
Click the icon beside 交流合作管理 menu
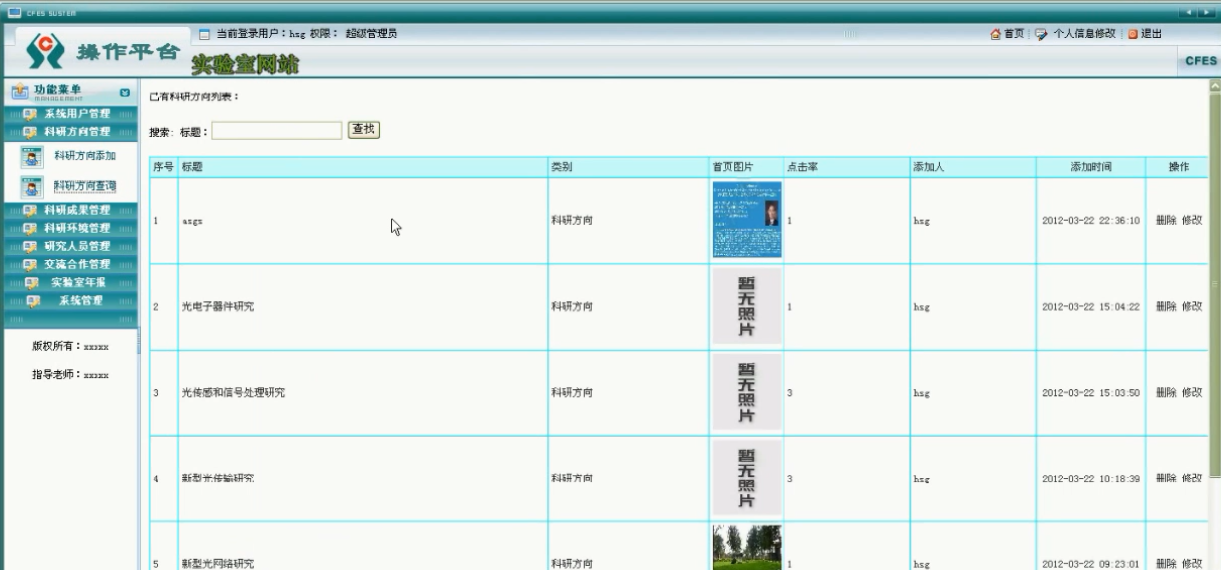pyautogui.click(x=29, y=264)
